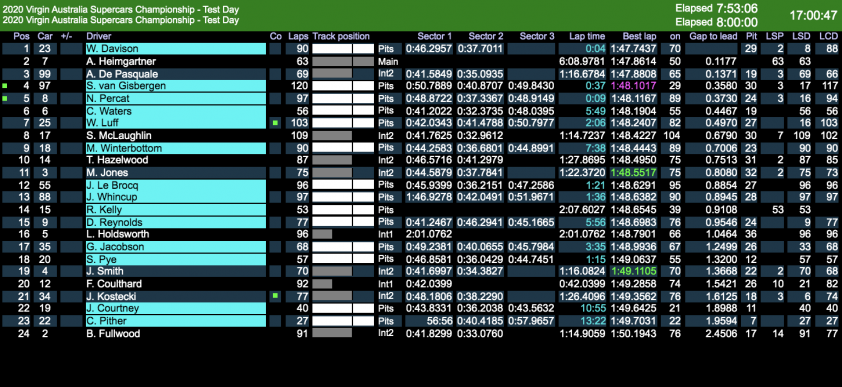The height and width of the screenshot is (387, 842).
Task: Click the Laps column header
Action: (298, 36)
